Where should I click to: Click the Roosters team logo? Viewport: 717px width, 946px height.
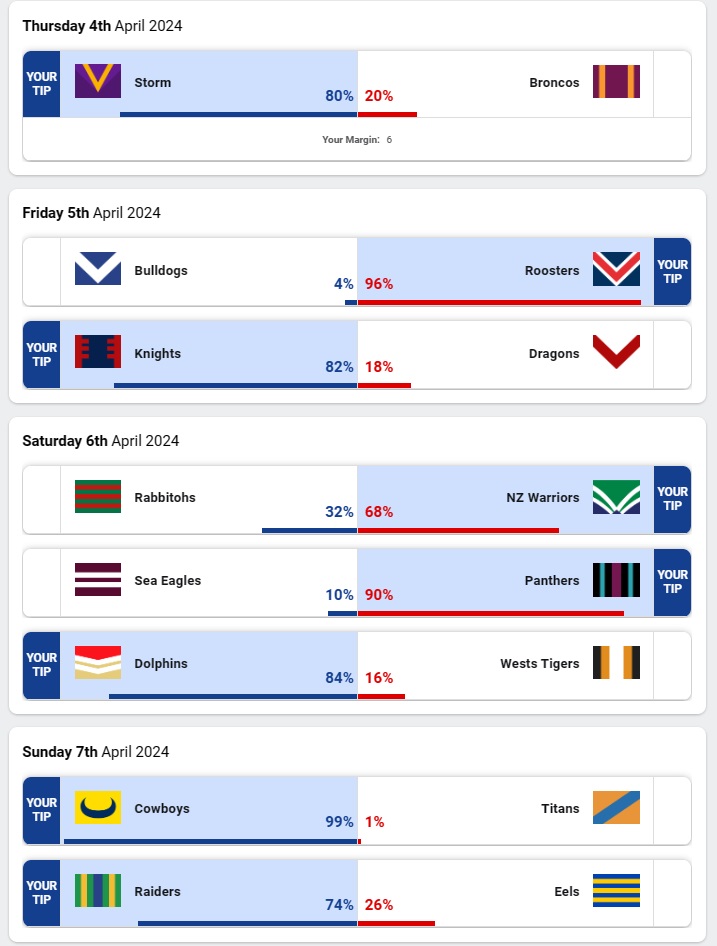point(616,269)
